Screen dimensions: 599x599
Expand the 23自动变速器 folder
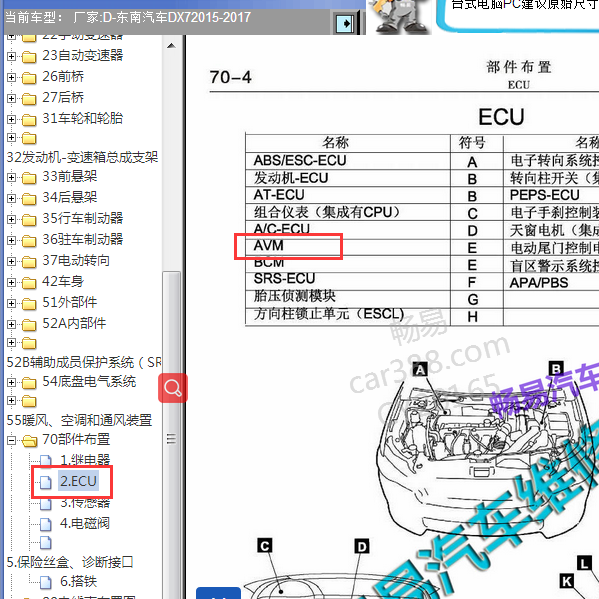click(11, 57)
